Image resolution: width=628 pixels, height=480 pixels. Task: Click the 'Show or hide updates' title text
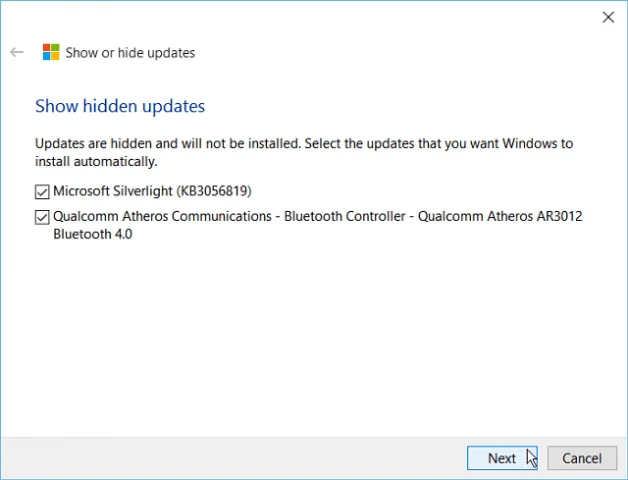tap(130, 52)
